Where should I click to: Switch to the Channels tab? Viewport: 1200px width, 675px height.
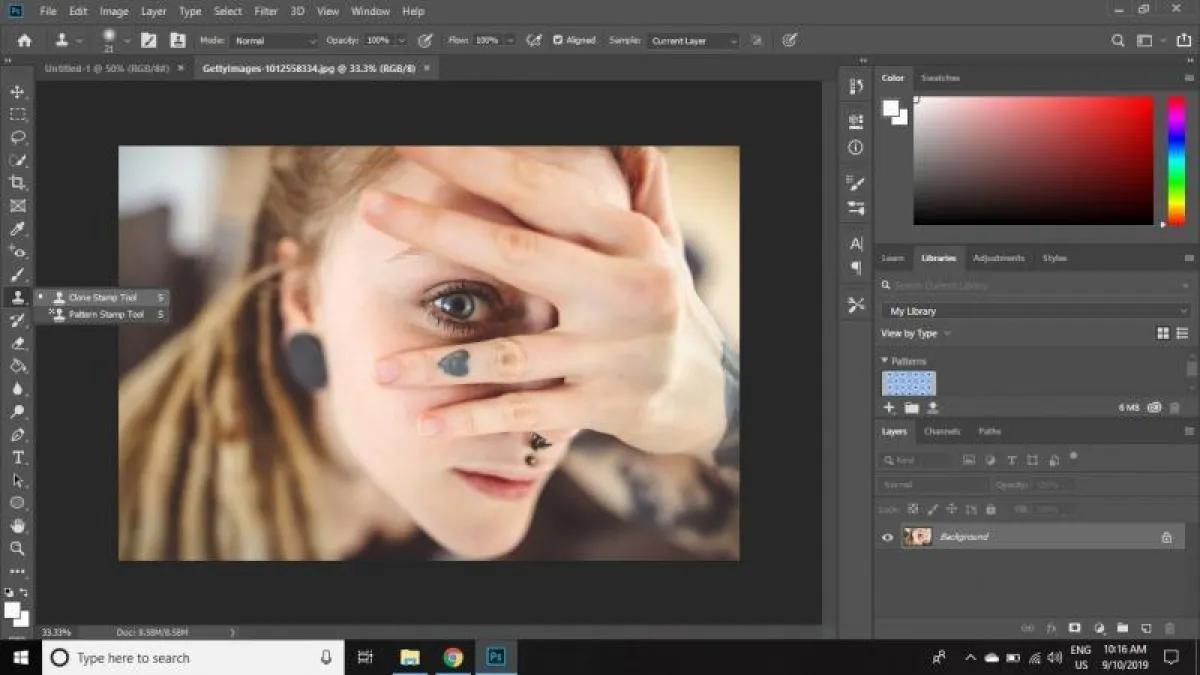(x=941, y=431)
